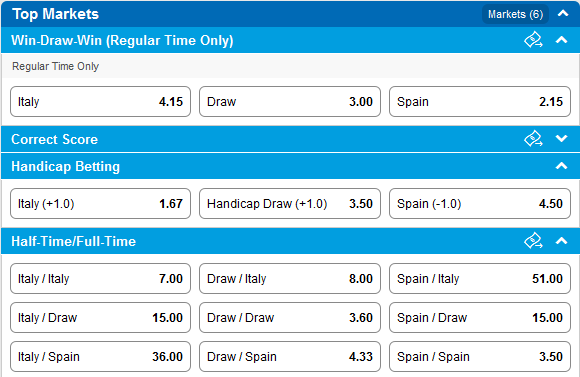This screenshot has height=377, width=580.
Task: Click cash-out icon in Half-Time/Full-Time header
Action: coord(533,241)
